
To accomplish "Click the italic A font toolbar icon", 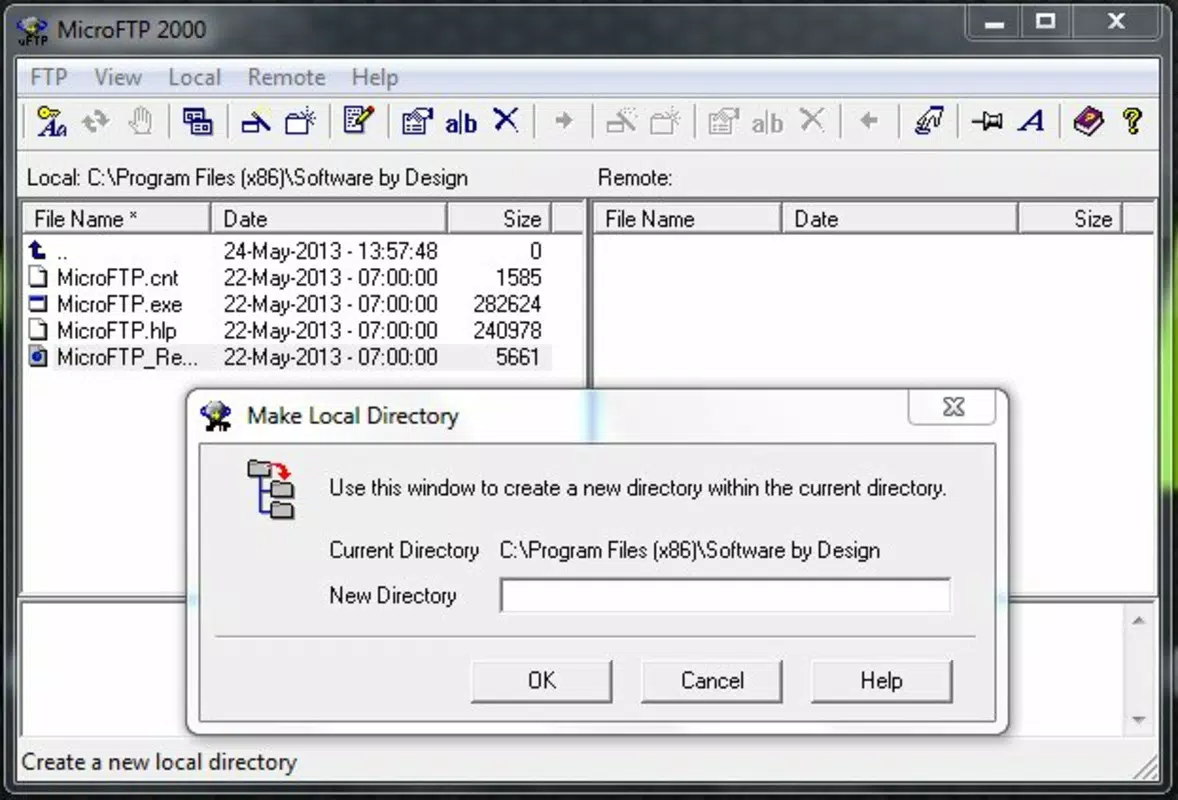I will coord(1032,121).
